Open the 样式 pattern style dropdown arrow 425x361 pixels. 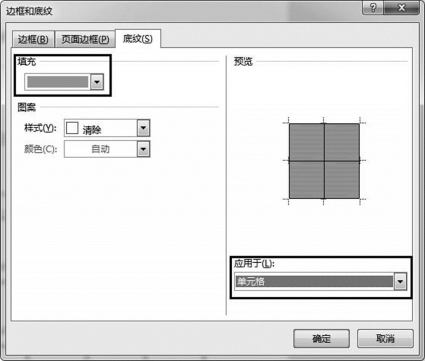click(143, 128)
